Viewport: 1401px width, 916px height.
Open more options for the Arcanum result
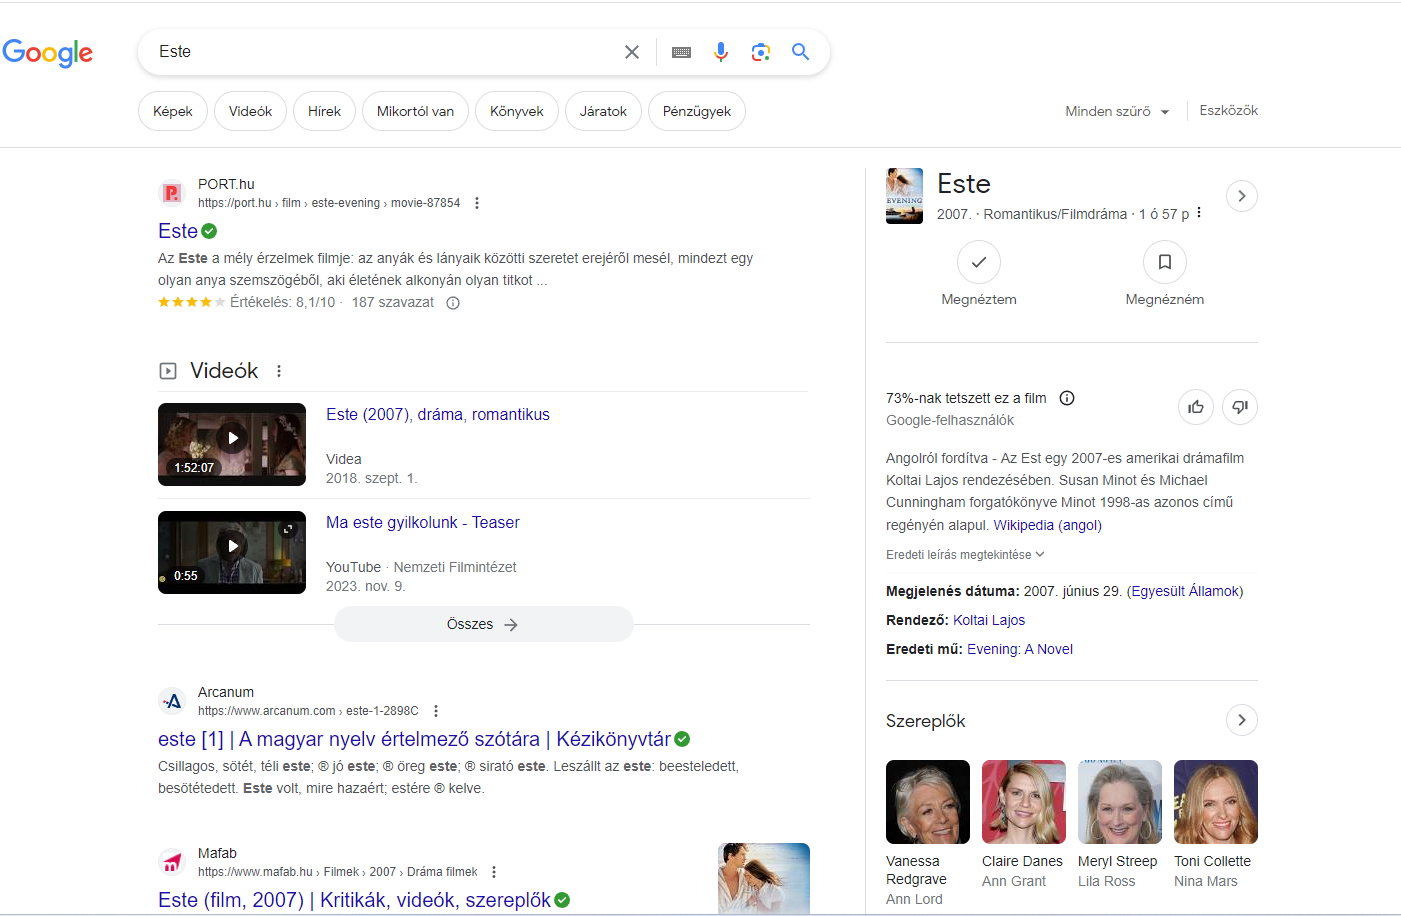click(436, 711)
